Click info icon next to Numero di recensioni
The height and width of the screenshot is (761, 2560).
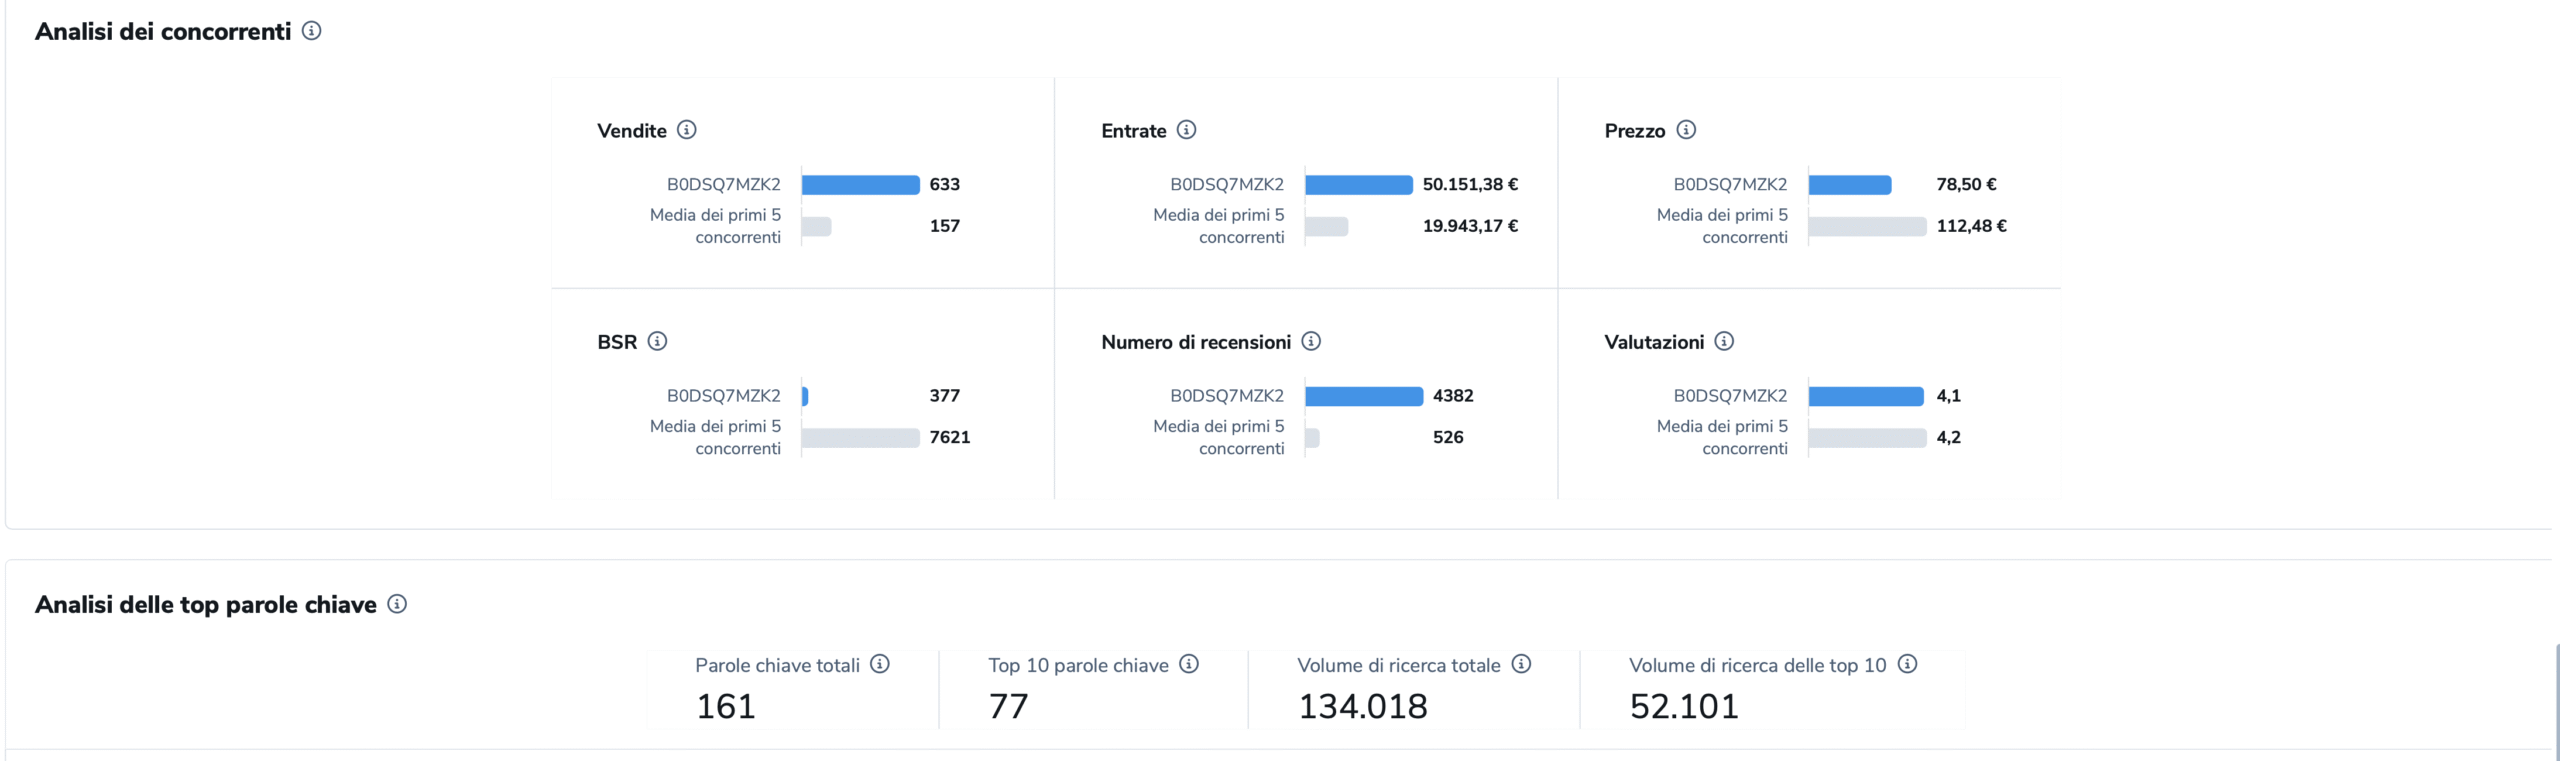1311,341
